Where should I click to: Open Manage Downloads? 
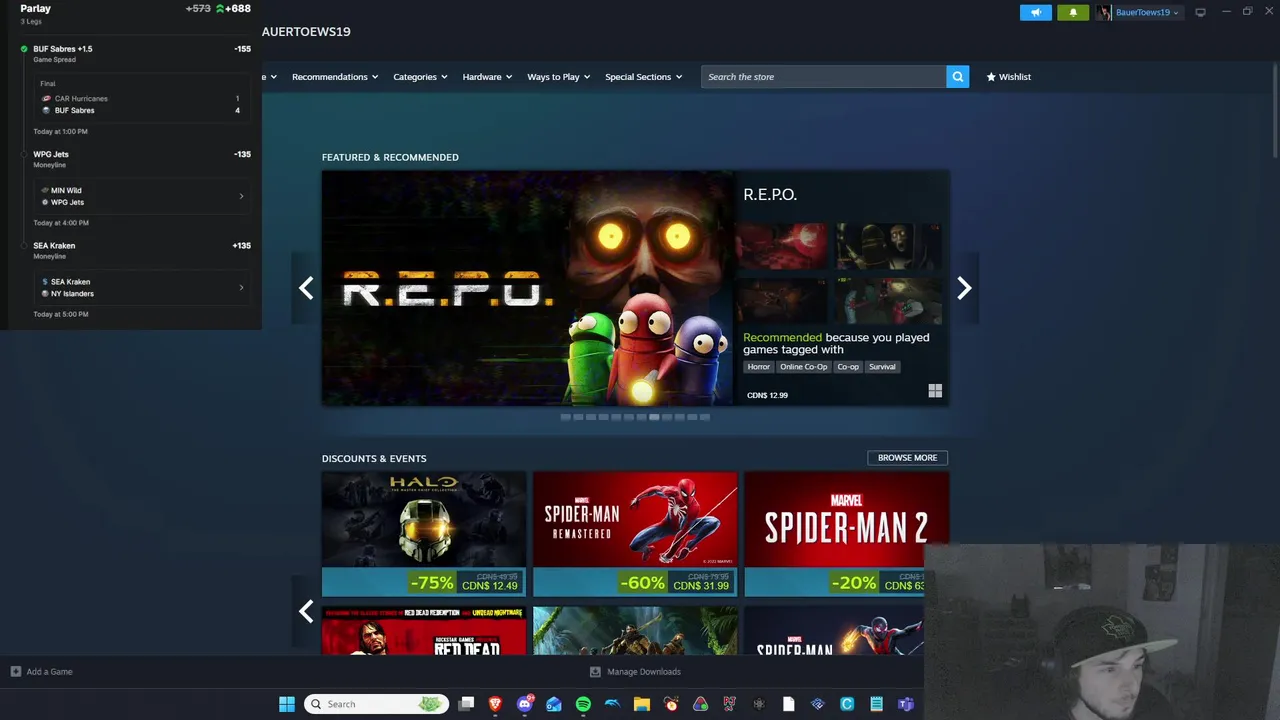[635, 672]
